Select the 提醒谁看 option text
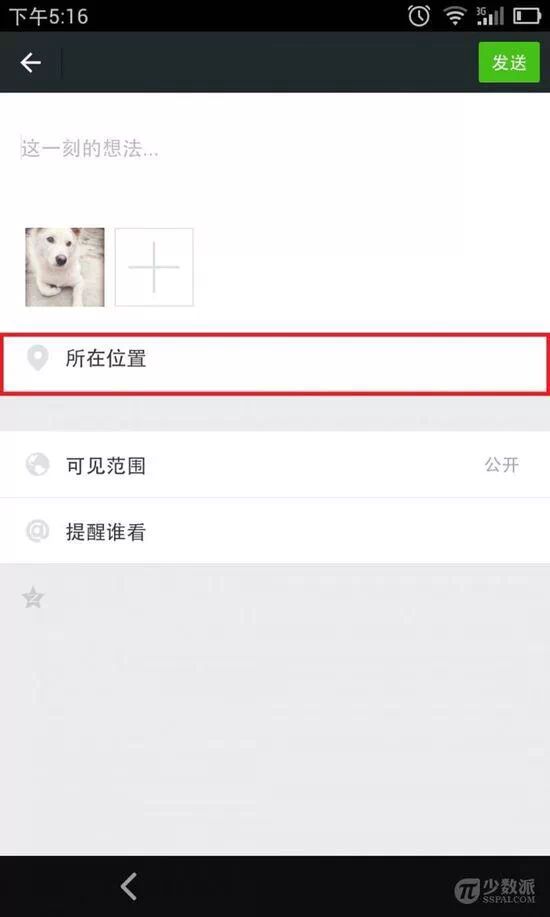 click(x=106, y=532)
